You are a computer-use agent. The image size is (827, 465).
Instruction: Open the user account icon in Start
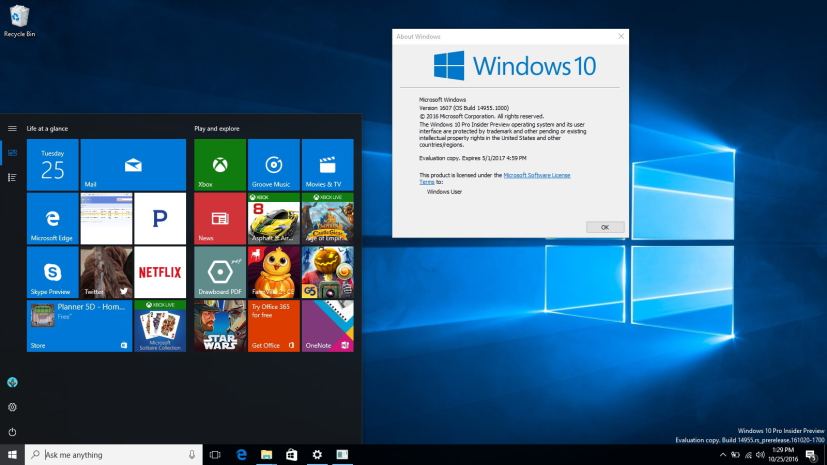(12, 382)
